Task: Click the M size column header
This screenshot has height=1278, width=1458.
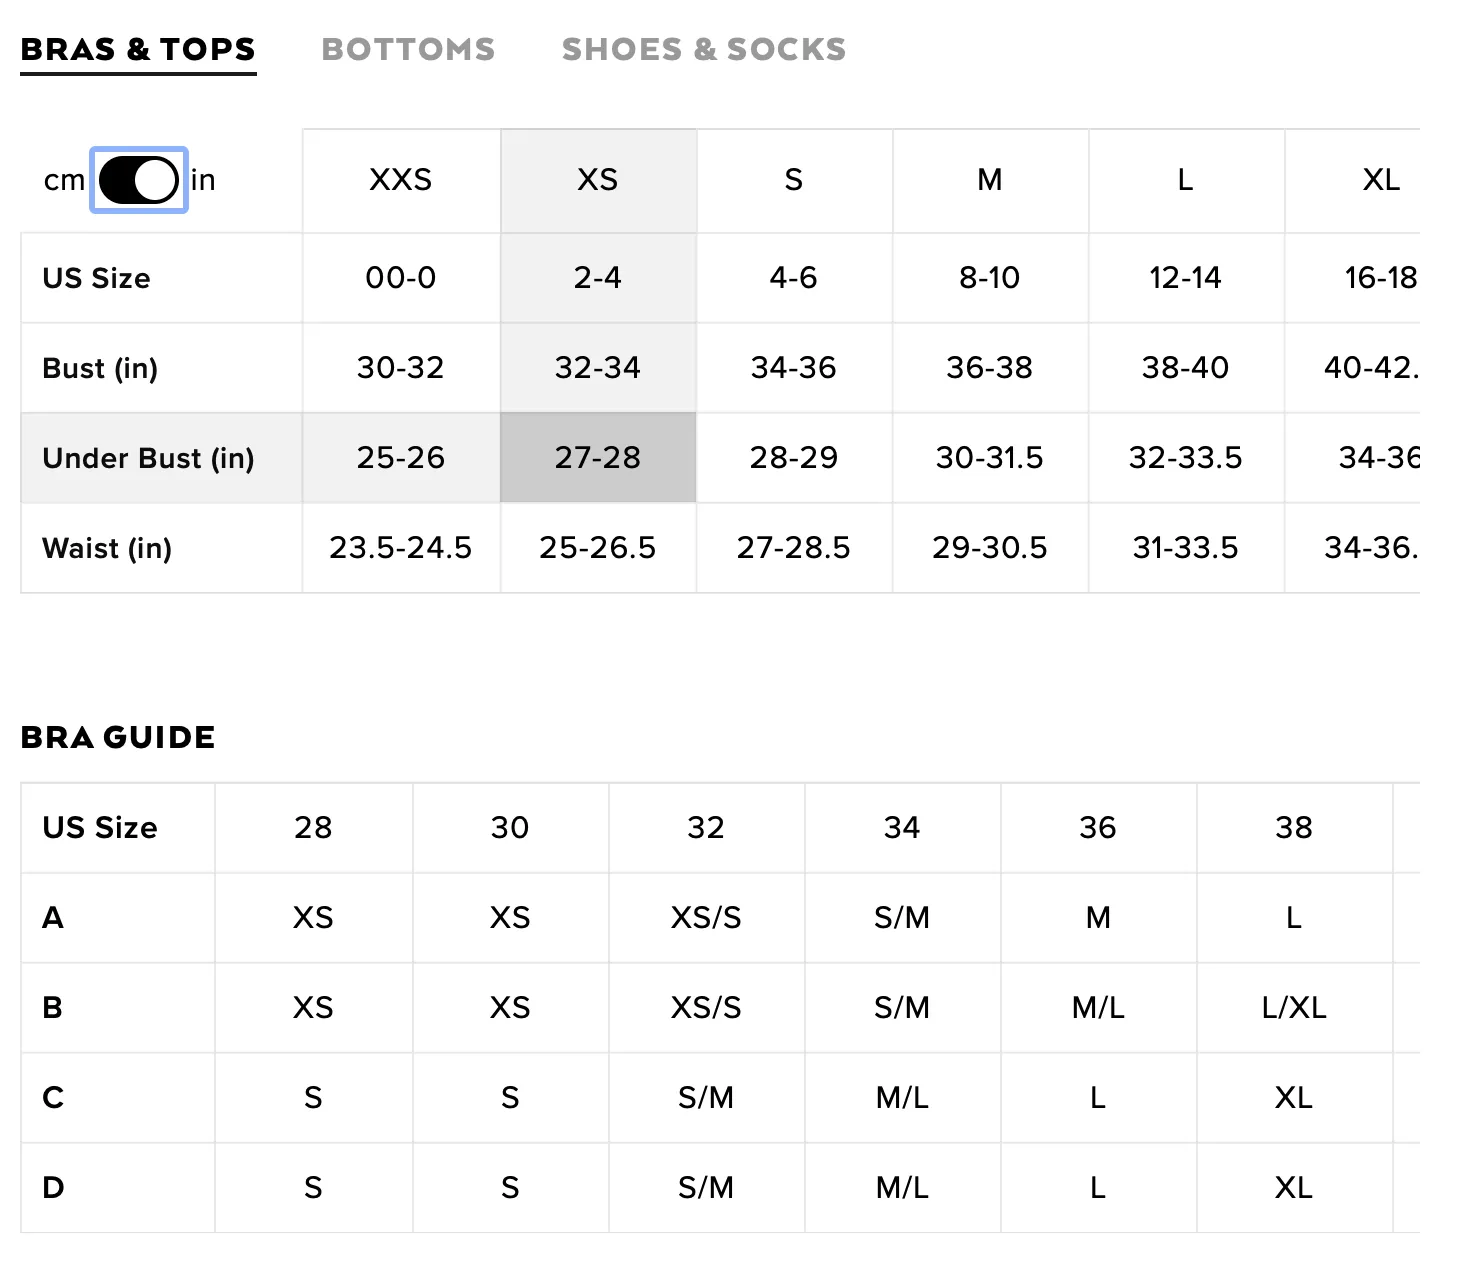Action: (990, 181)
